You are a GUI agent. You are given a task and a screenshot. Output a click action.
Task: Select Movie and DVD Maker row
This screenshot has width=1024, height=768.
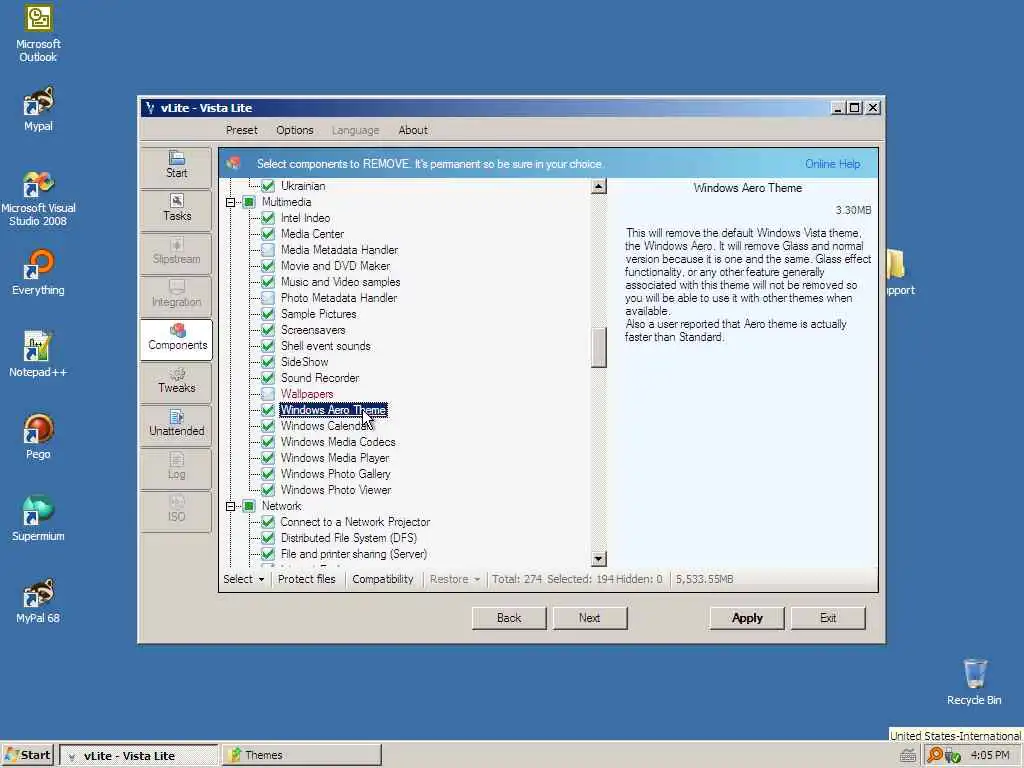[x=335, y=266]
